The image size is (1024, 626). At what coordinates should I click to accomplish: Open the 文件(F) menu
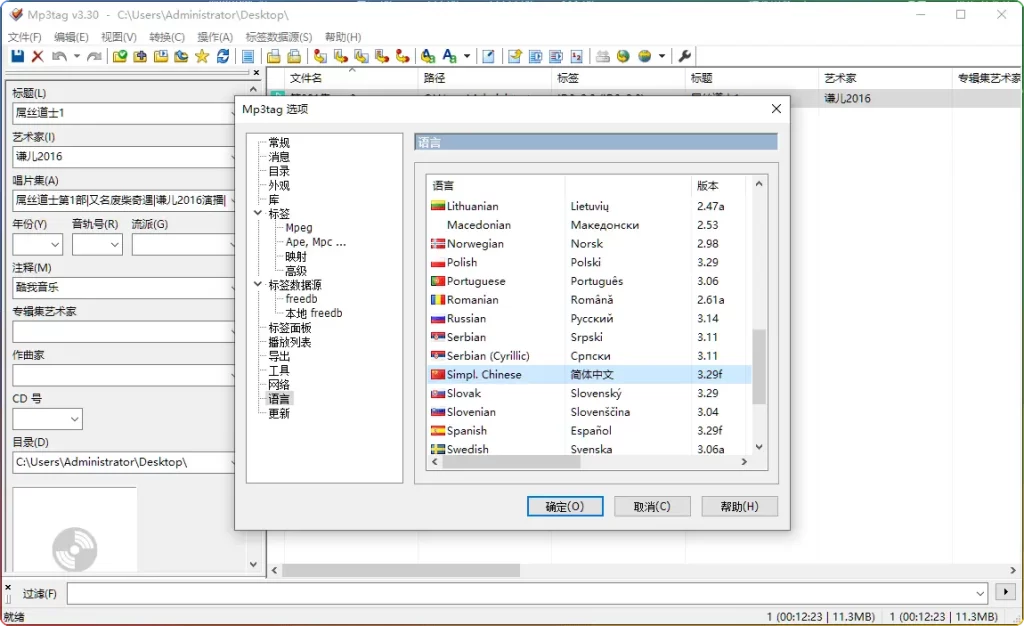[x=24, y=37]
